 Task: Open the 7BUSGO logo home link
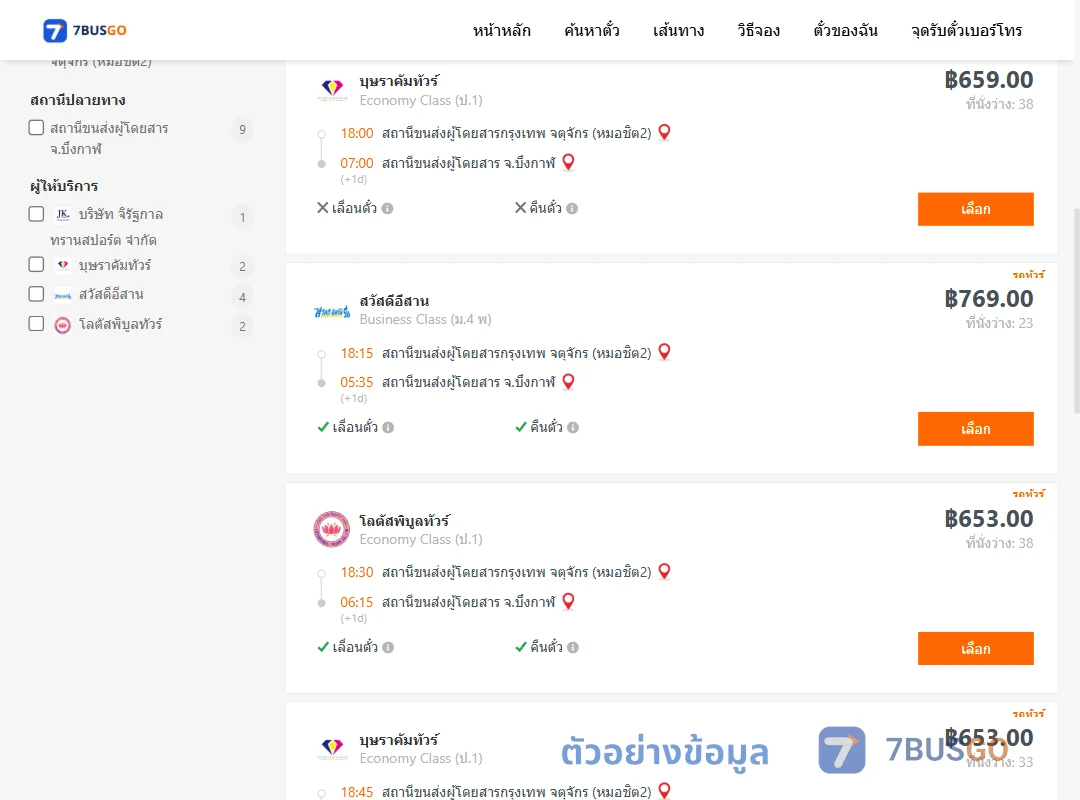click(85, 30)
